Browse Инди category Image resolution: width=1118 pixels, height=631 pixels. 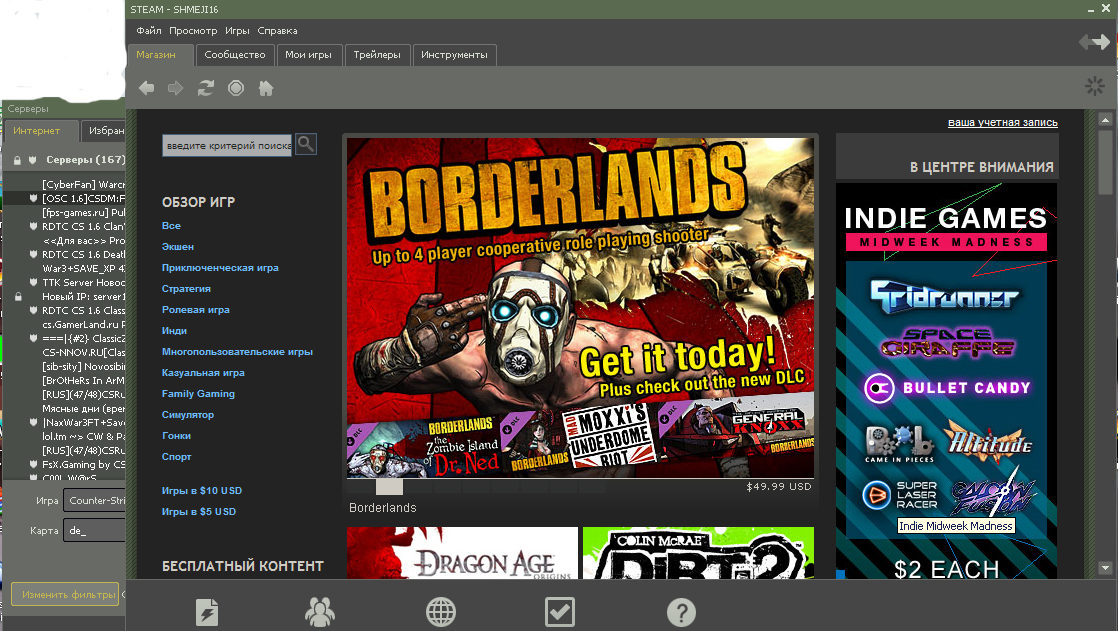pyautogui.click(x=174, y=331)
